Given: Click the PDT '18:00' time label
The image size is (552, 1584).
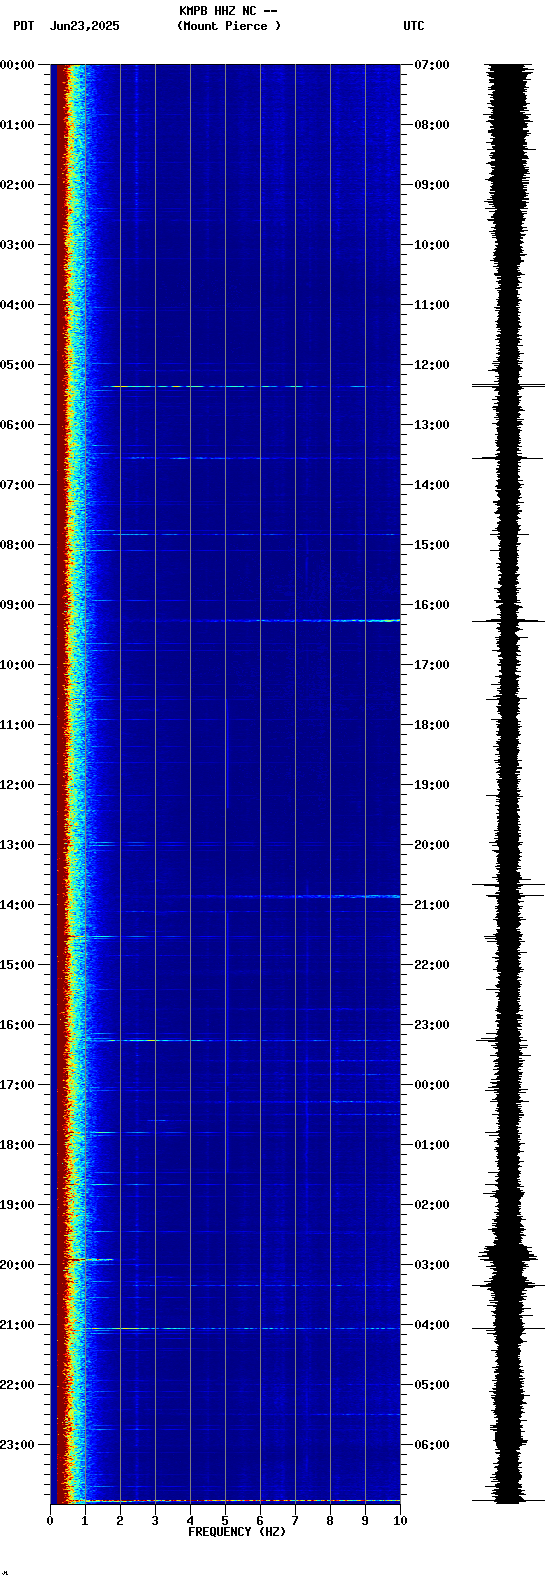Looking at the screenshot, I should pos(17,1145).
